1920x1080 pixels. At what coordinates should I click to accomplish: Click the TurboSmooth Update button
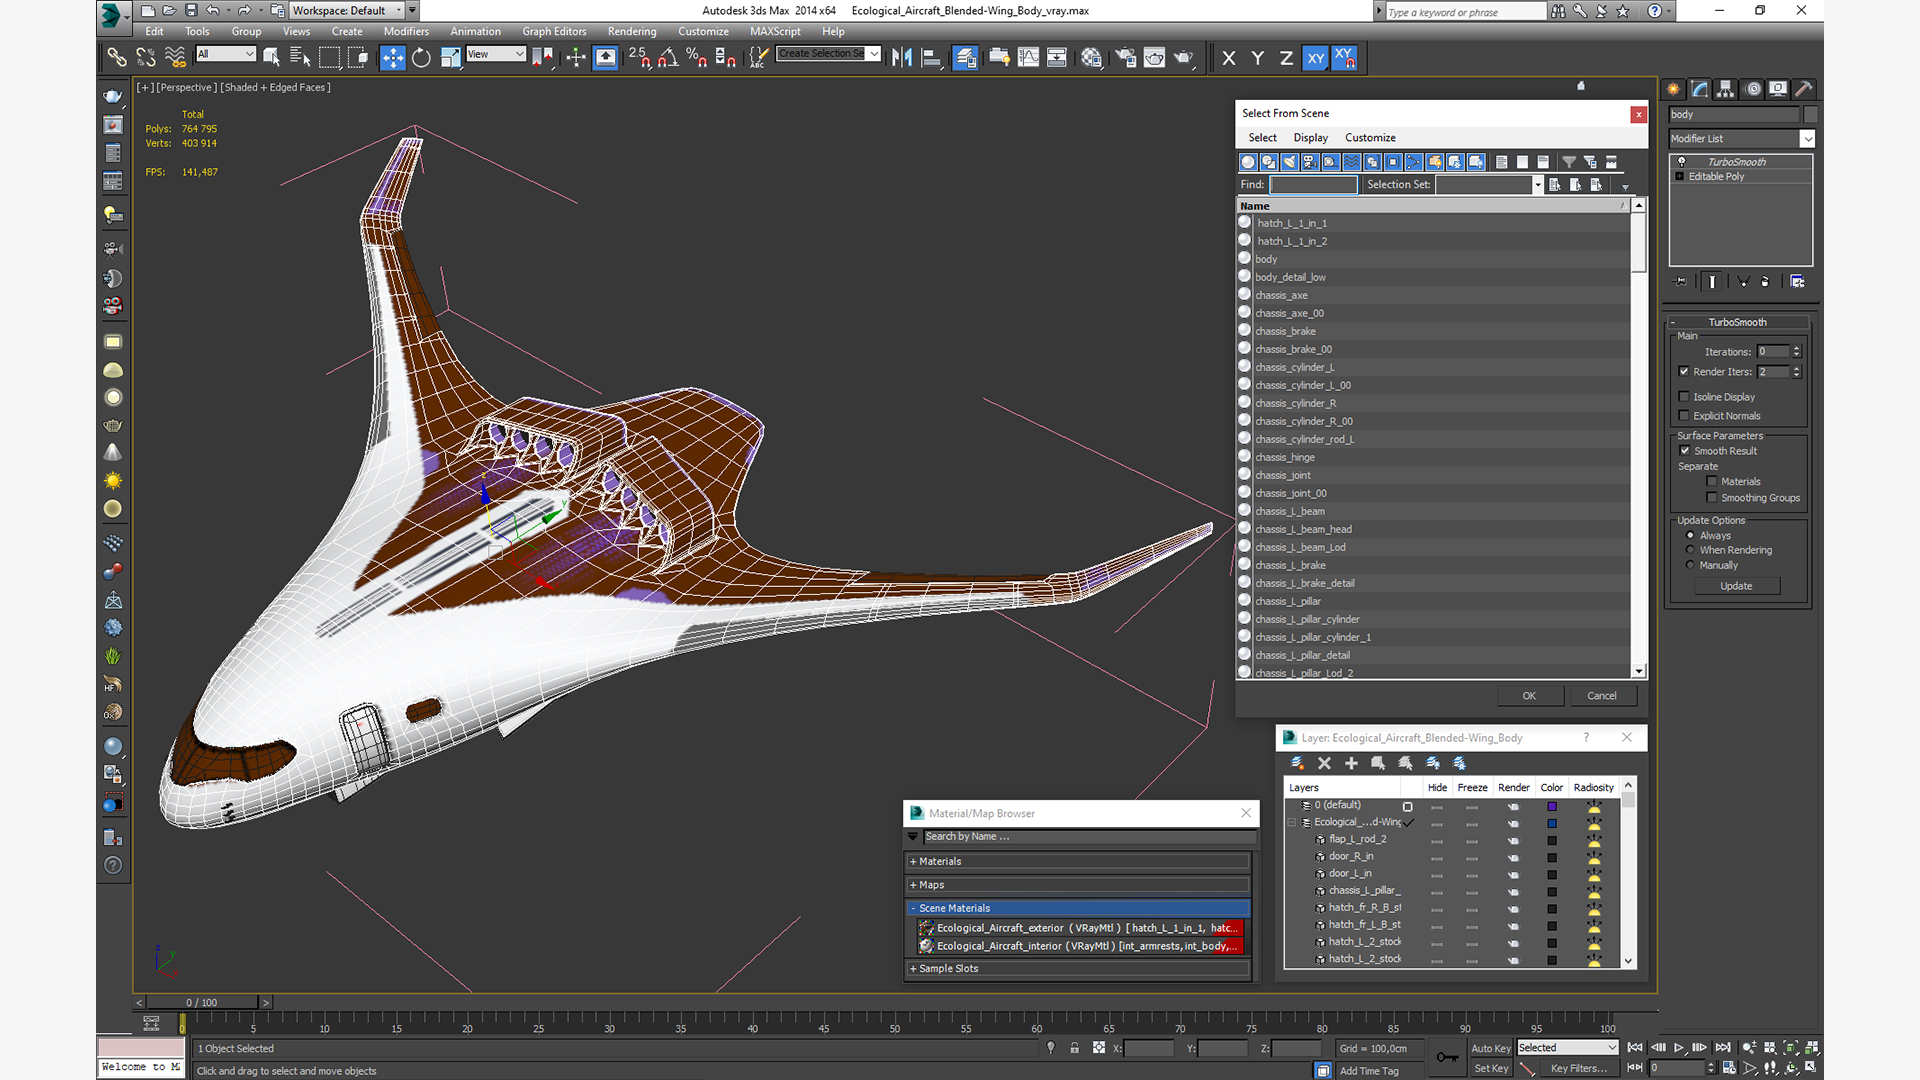tap(1736, 586)
